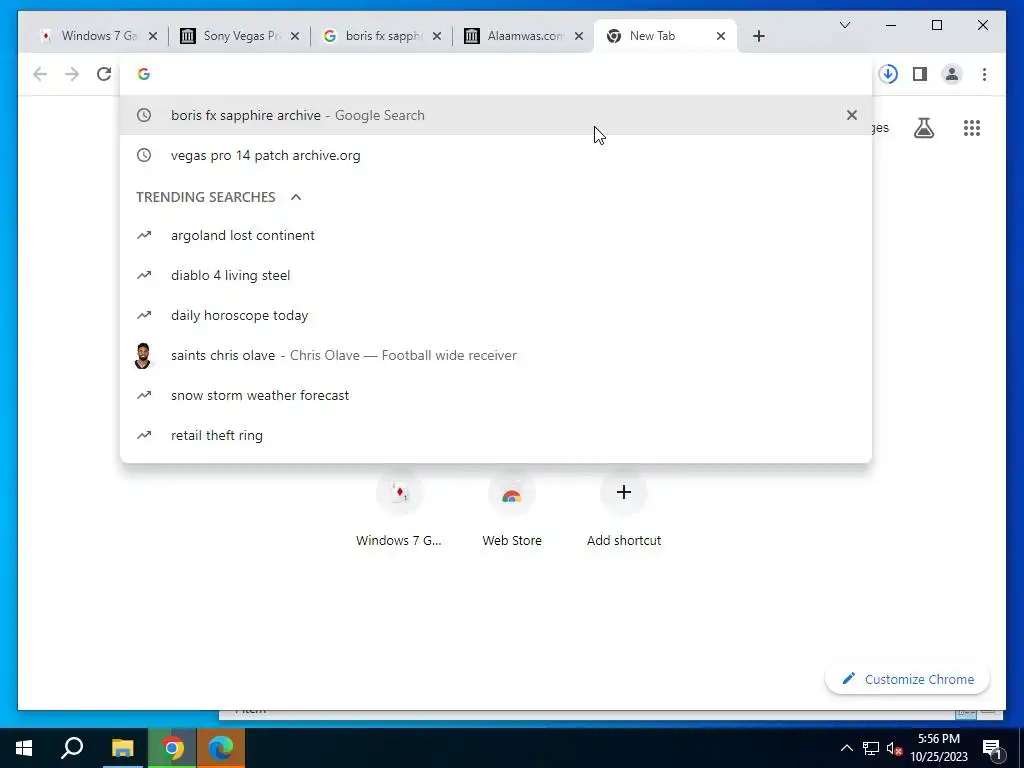Click the Chrome taskbar icon
Screen dimensions: 1024x768
(x=172, y=748)
